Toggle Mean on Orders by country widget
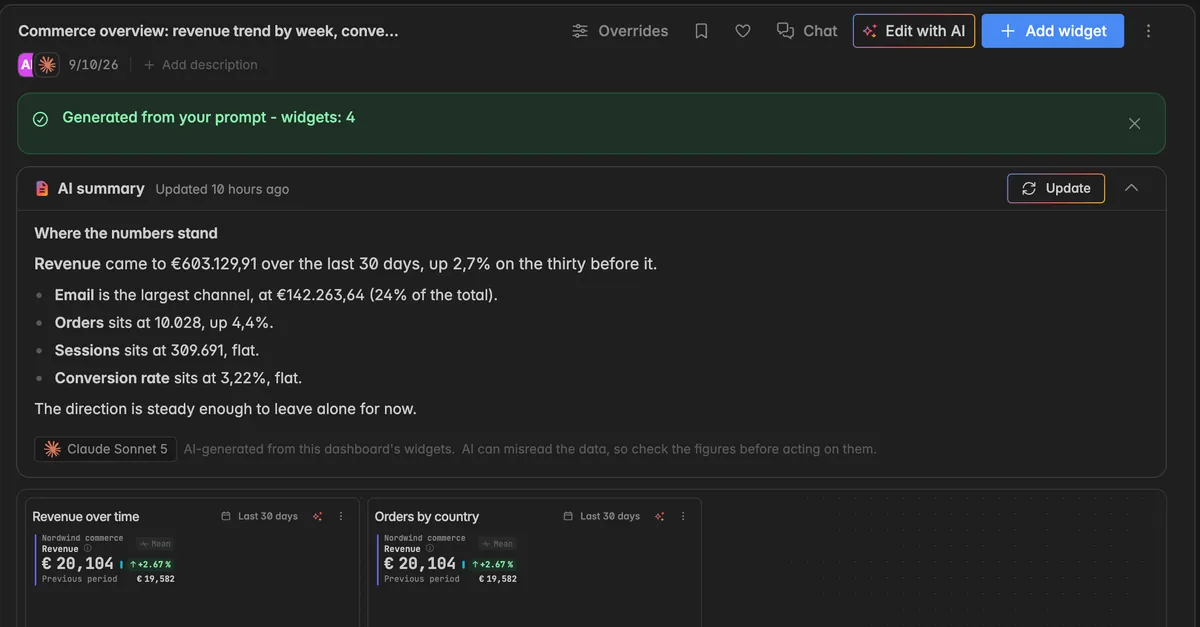 [x=497, y=544]
